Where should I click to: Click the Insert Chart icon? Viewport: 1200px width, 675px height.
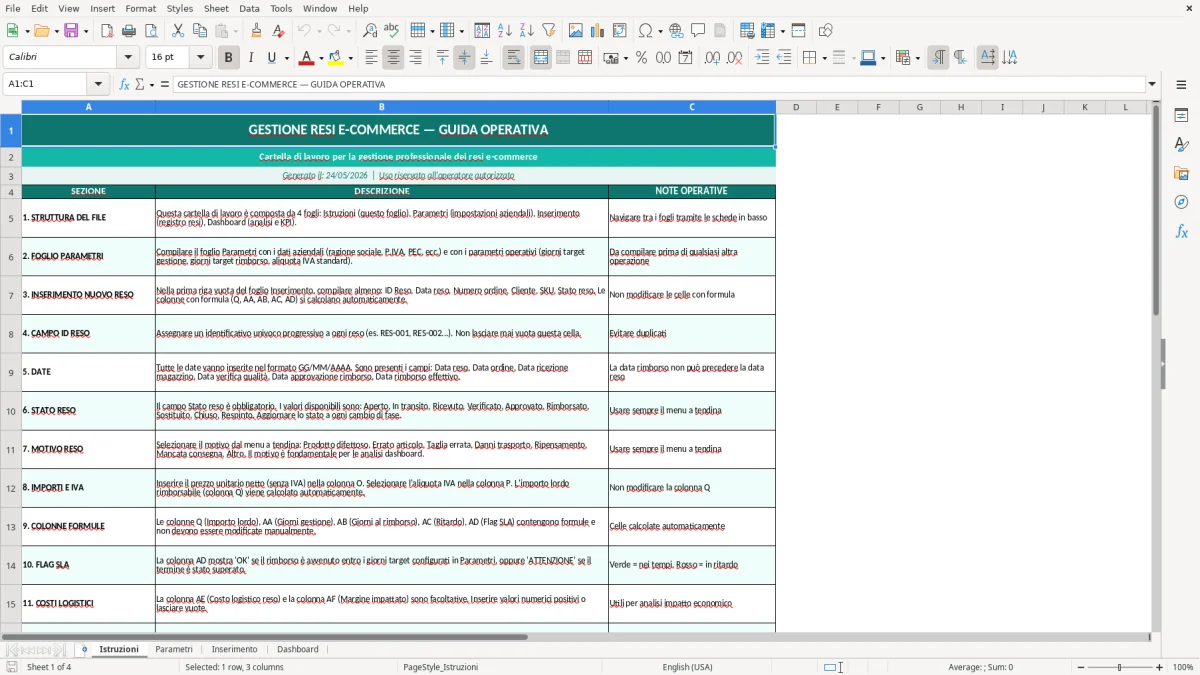pyautogui.click(x=598, y=31)
